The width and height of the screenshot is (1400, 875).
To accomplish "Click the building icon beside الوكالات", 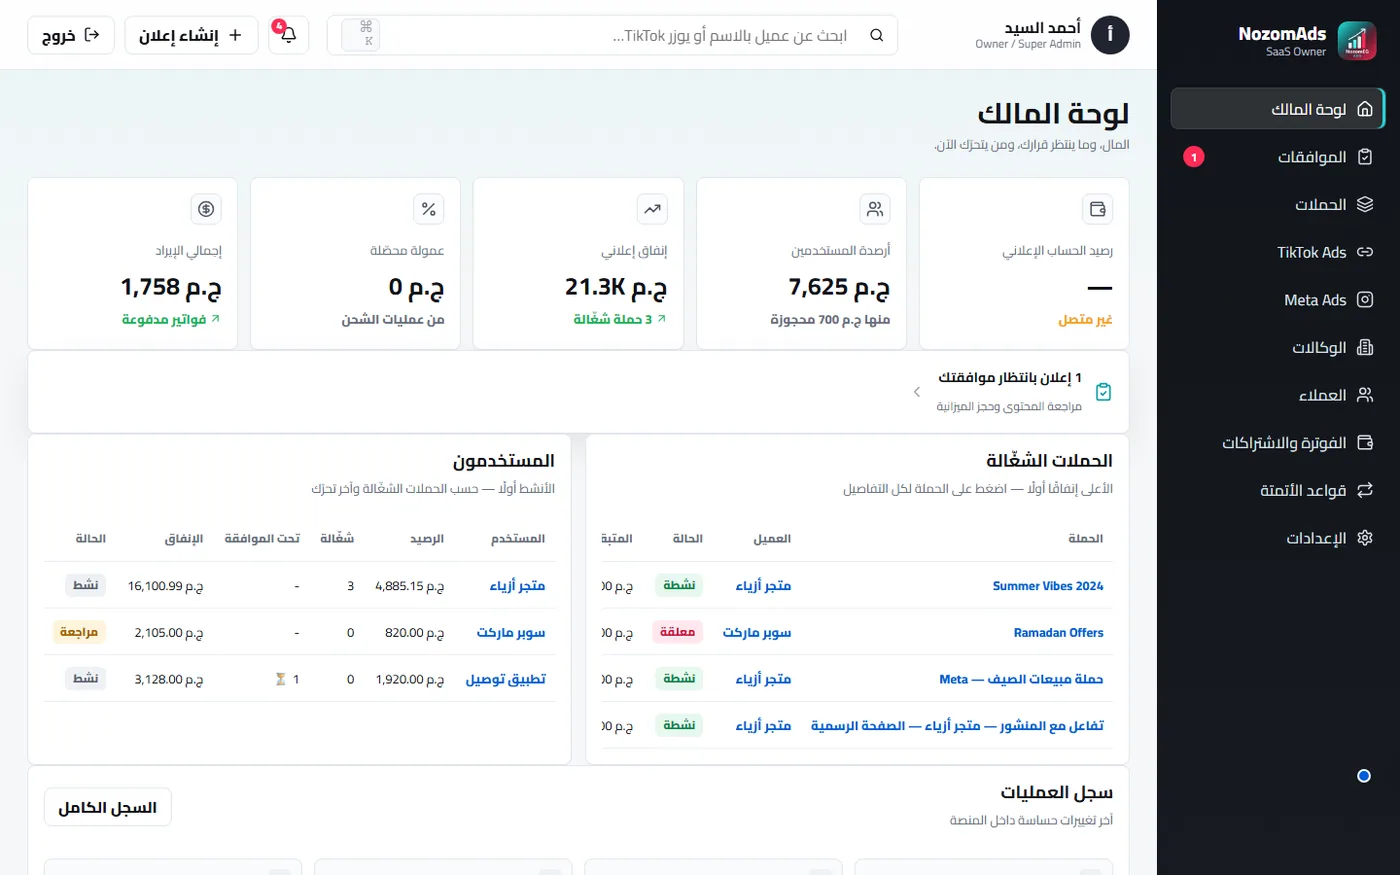I will 1365,348.
